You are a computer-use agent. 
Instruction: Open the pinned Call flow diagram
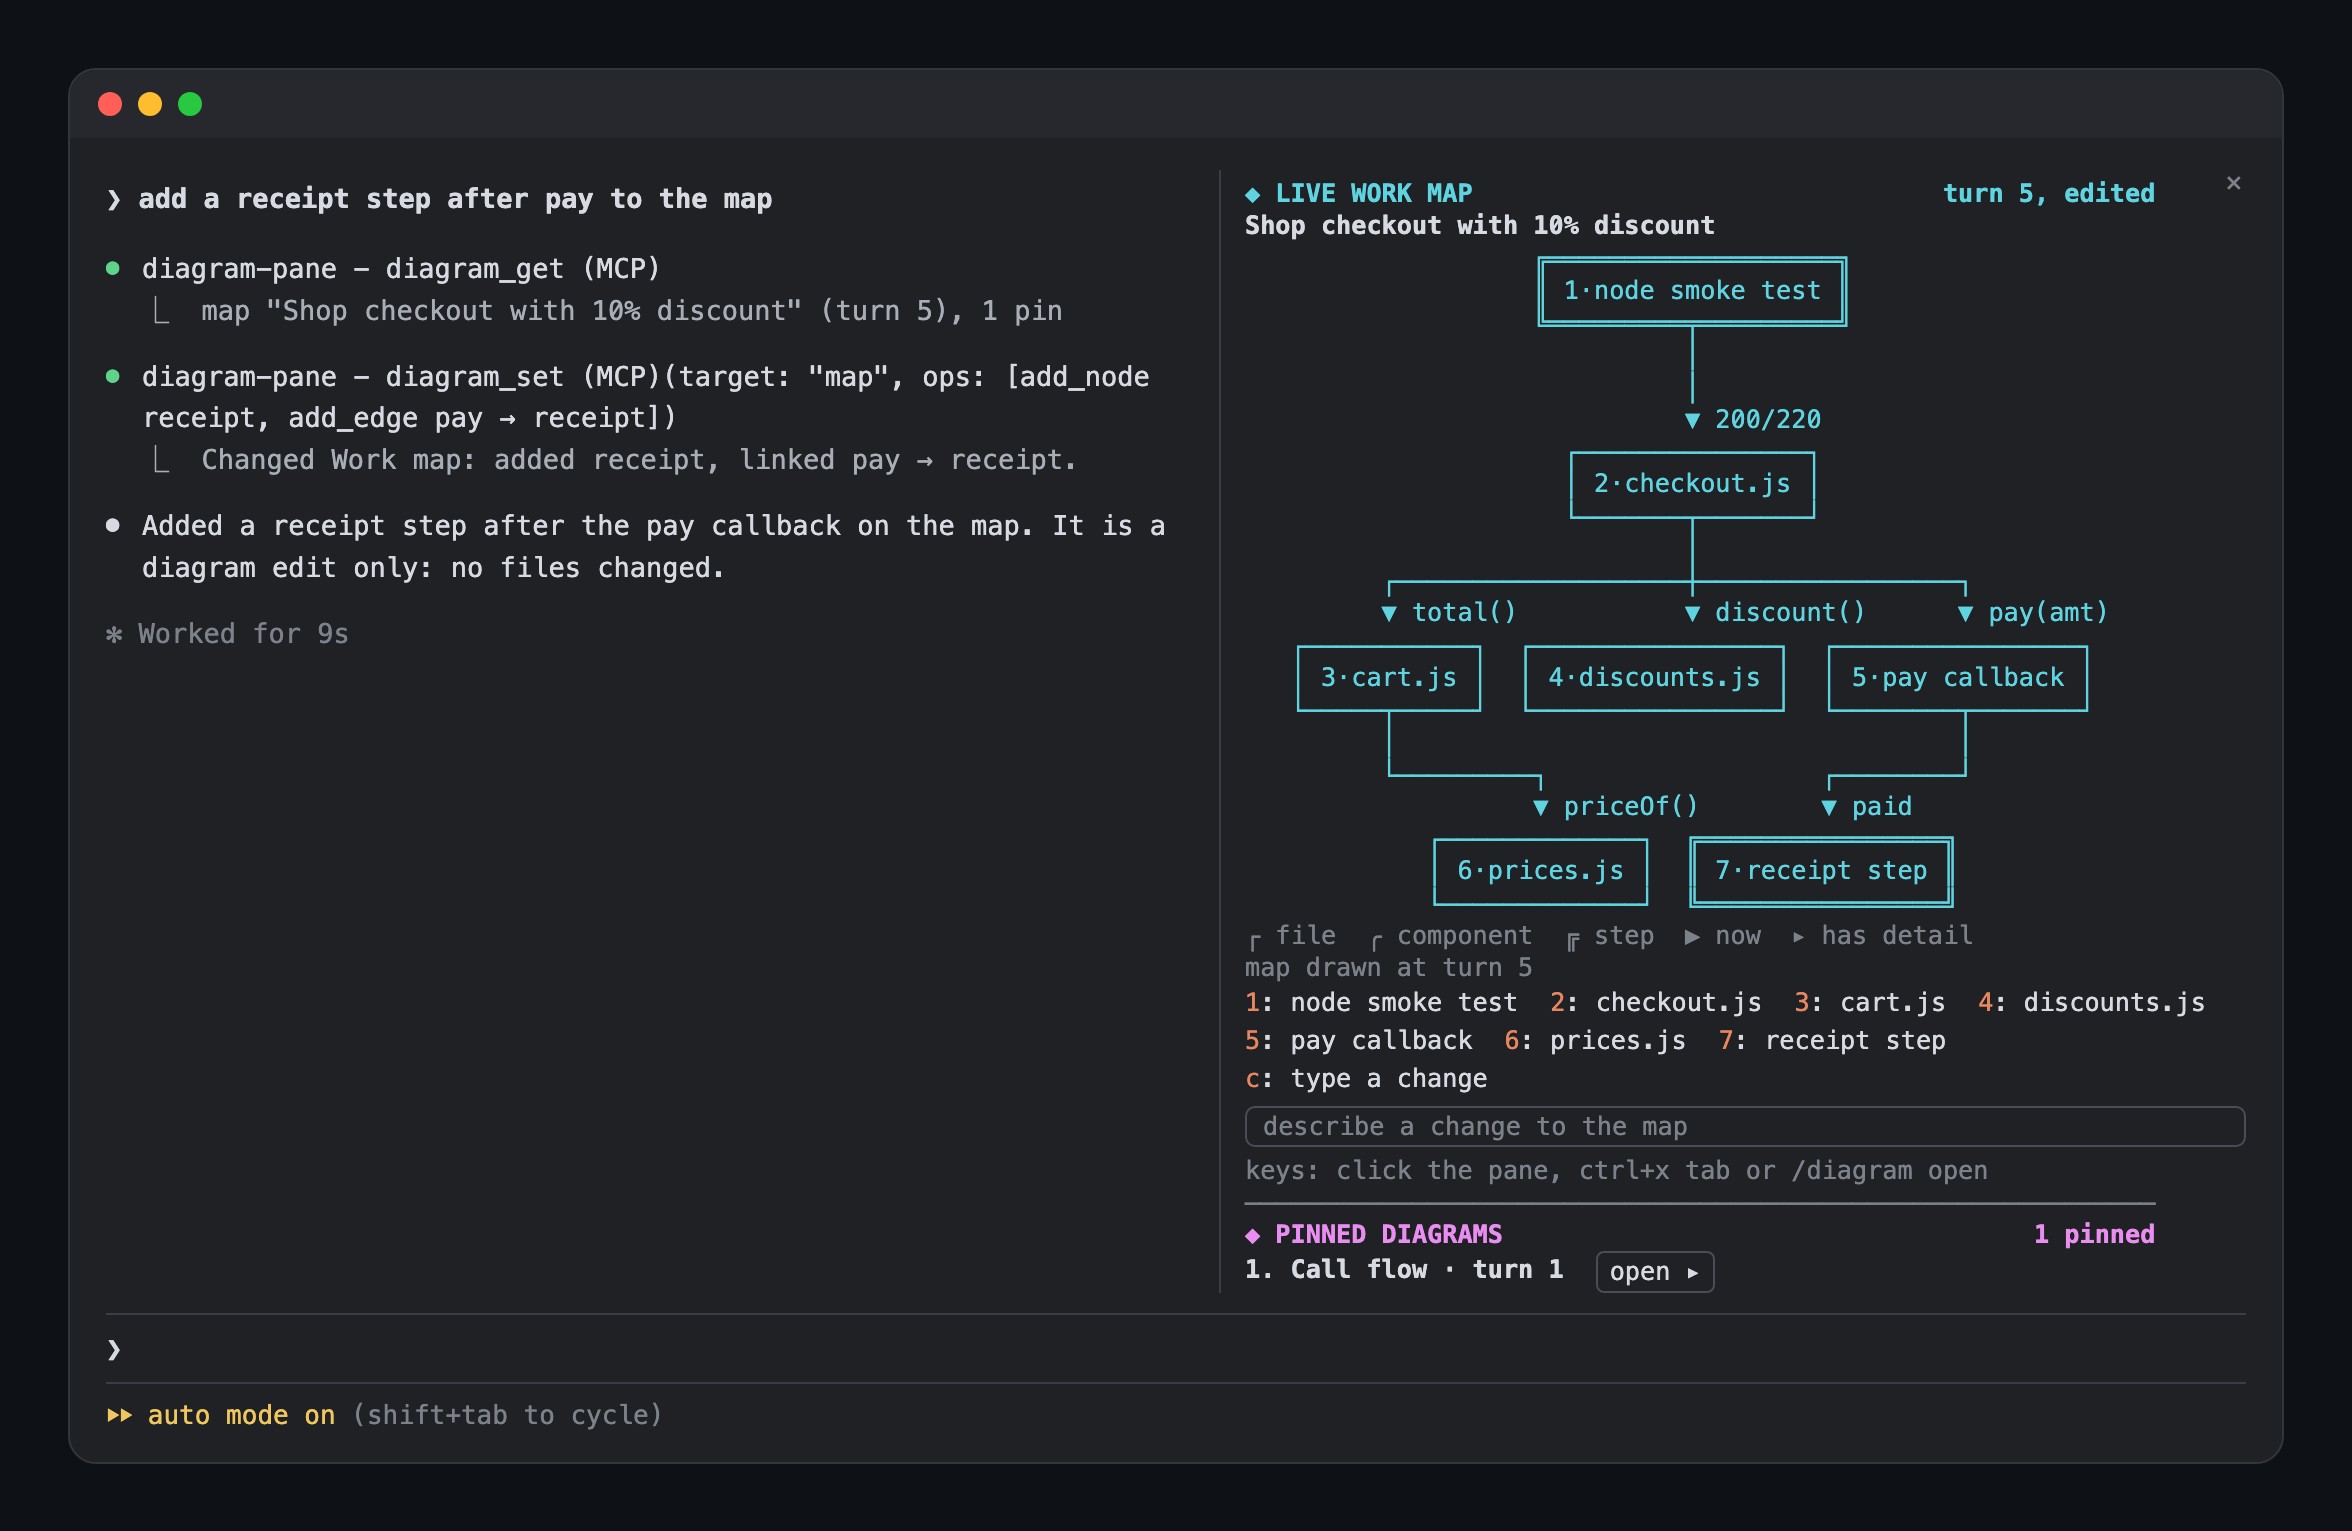coord(1654,1271)
